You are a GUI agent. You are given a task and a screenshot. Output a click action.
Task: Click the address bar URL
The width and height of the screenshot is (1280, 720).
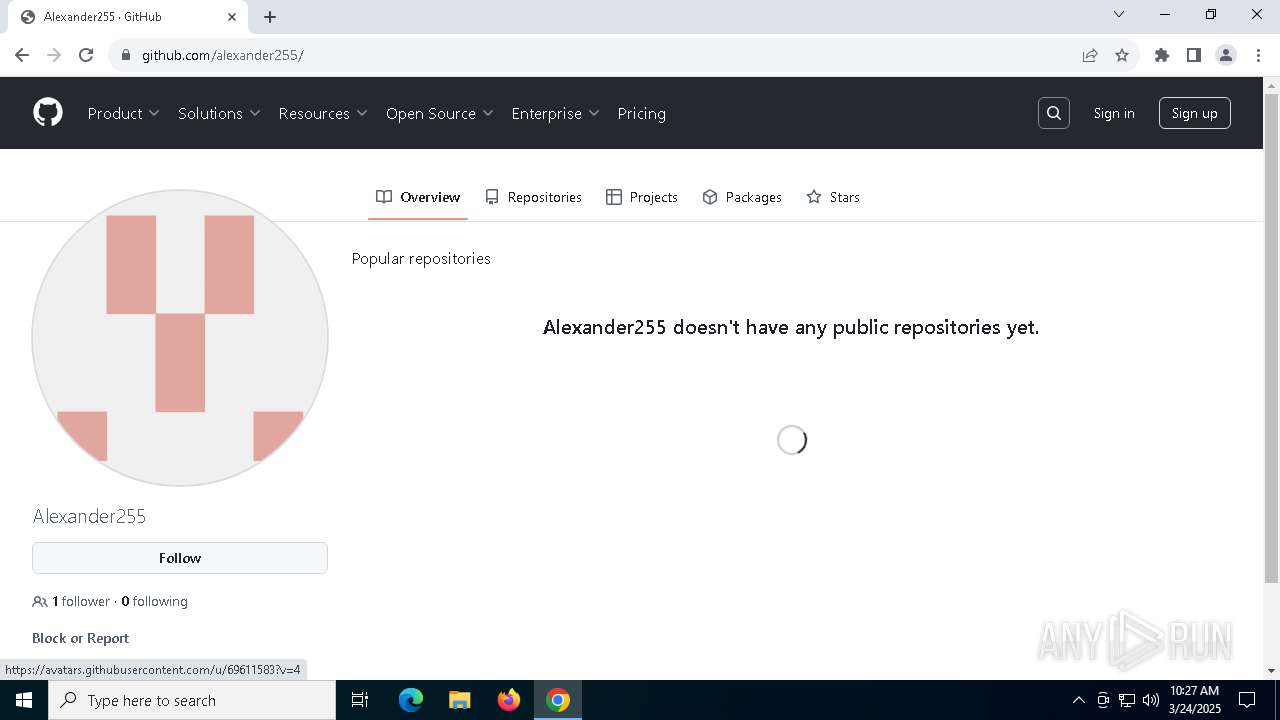pos(223,55)
